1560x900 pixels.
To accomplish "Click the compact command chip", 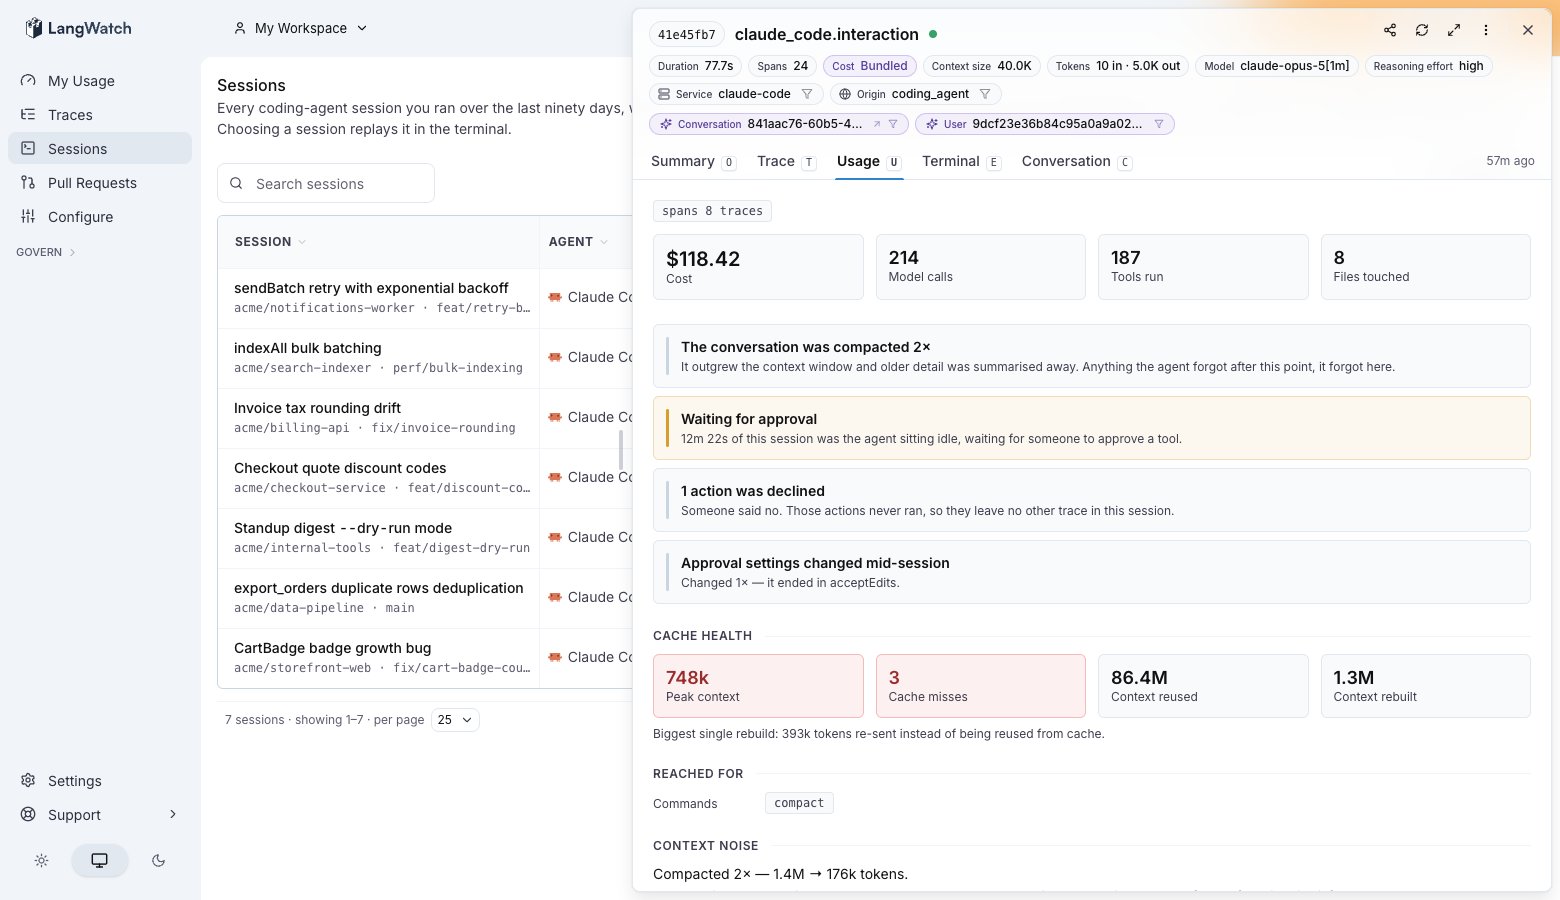I will (x=799, y=803).
